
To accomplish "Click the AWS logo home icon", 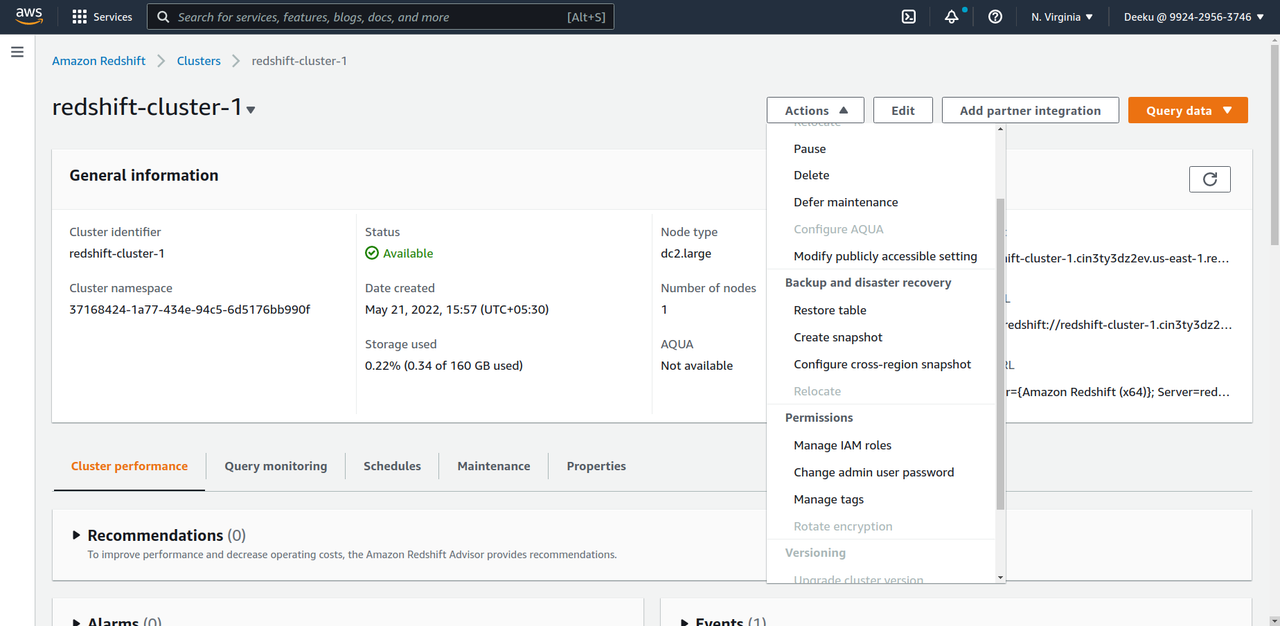I will coord(29,16).
